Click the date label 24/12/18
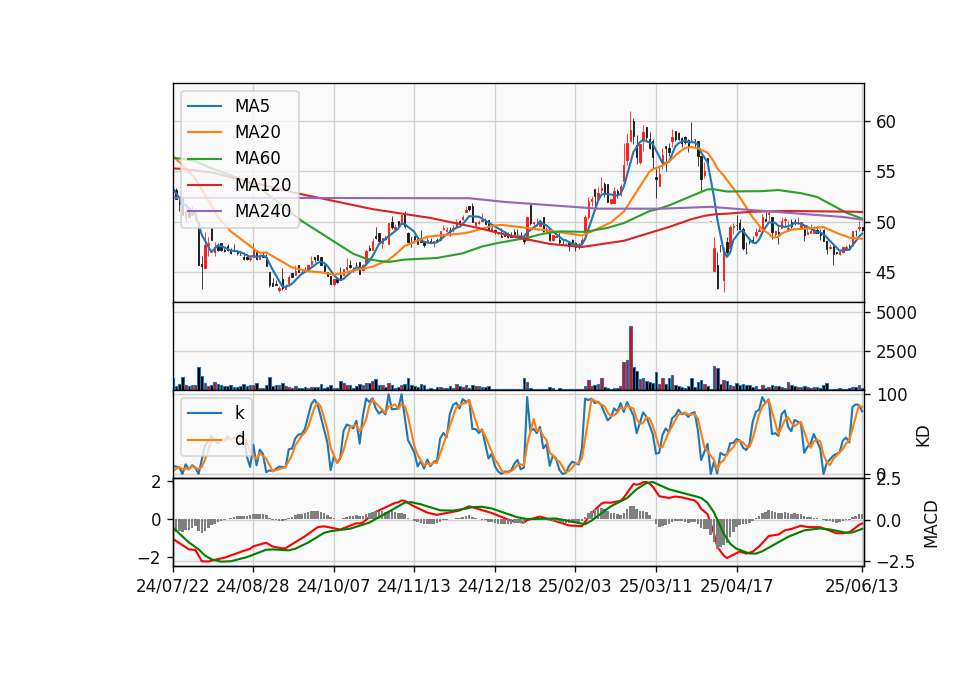The width and height of the screenshot is (960, 690). point(495,586)
